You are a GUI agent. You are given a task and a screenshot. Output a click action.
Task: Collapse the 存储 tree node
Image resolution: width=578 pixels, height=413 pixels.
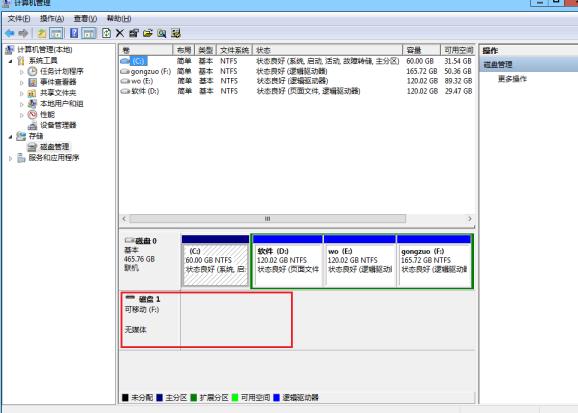point(10,136)
